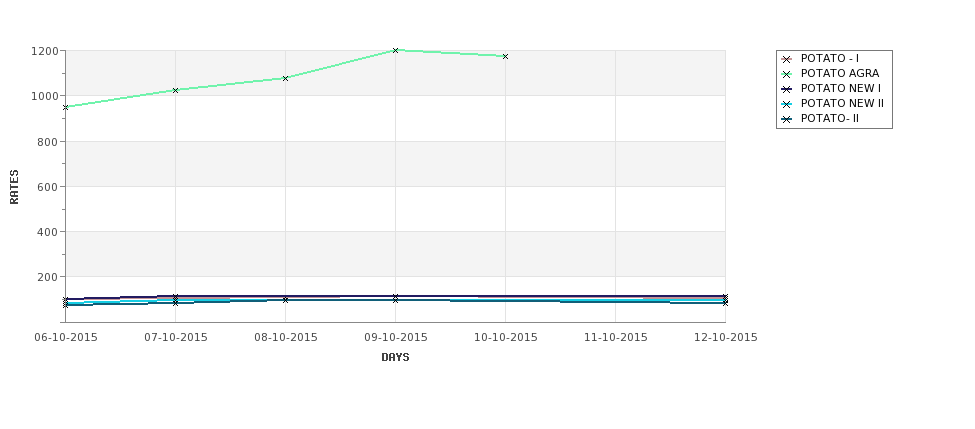The width and height of the screenshot is (975, 429).
Task: Click the POTATO - I legend label
Action: click(x=829, y=58)
